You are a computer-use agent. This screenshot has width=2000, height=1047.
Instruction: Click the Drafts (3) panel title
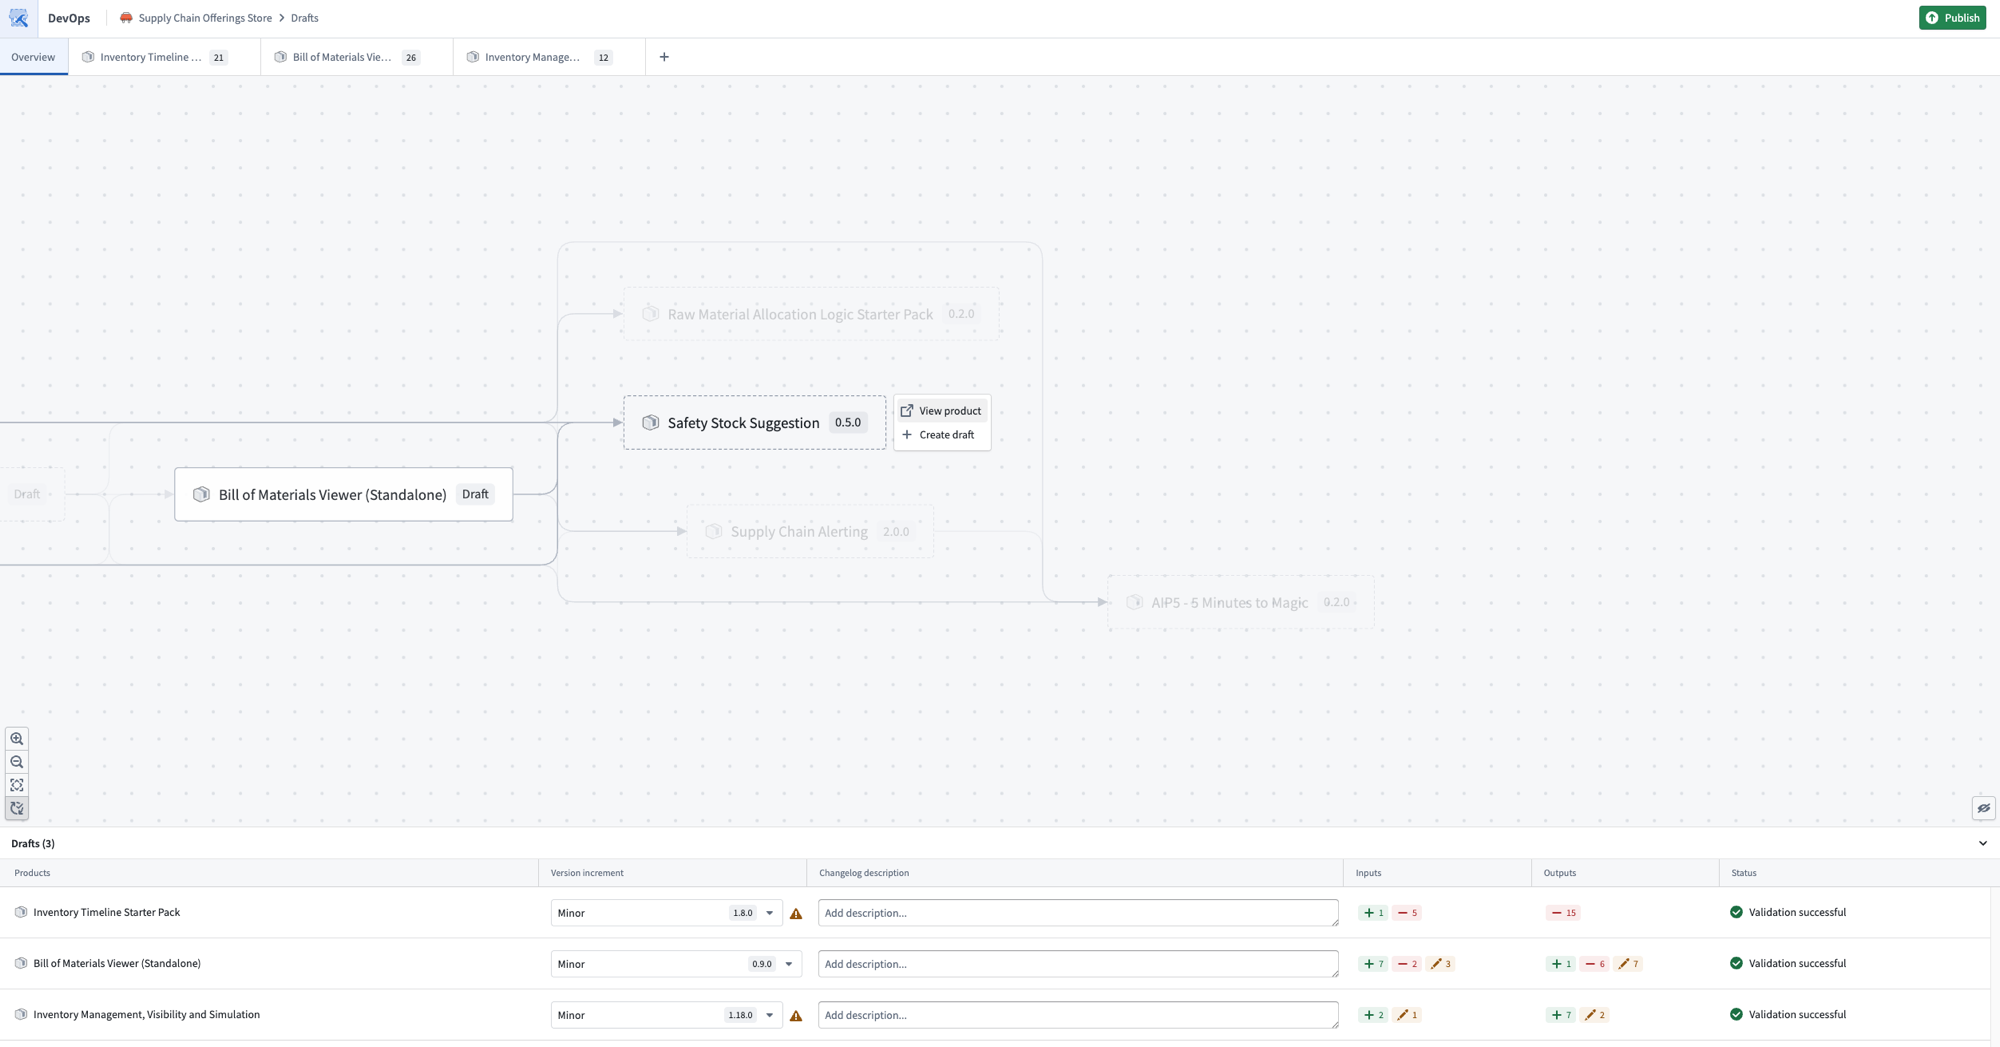(x=33, y=843)
